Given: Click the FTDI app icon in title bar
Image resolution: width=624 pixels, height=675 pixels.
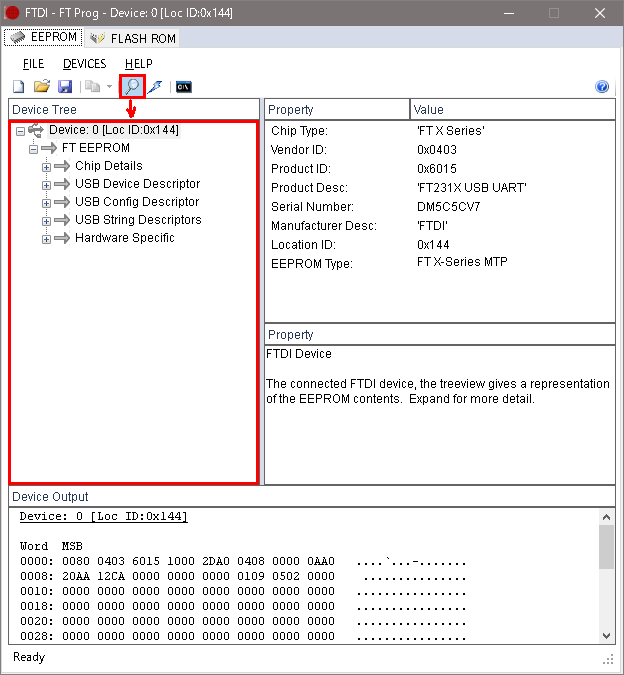Looking at the screenshot, I should click(12, 13).
